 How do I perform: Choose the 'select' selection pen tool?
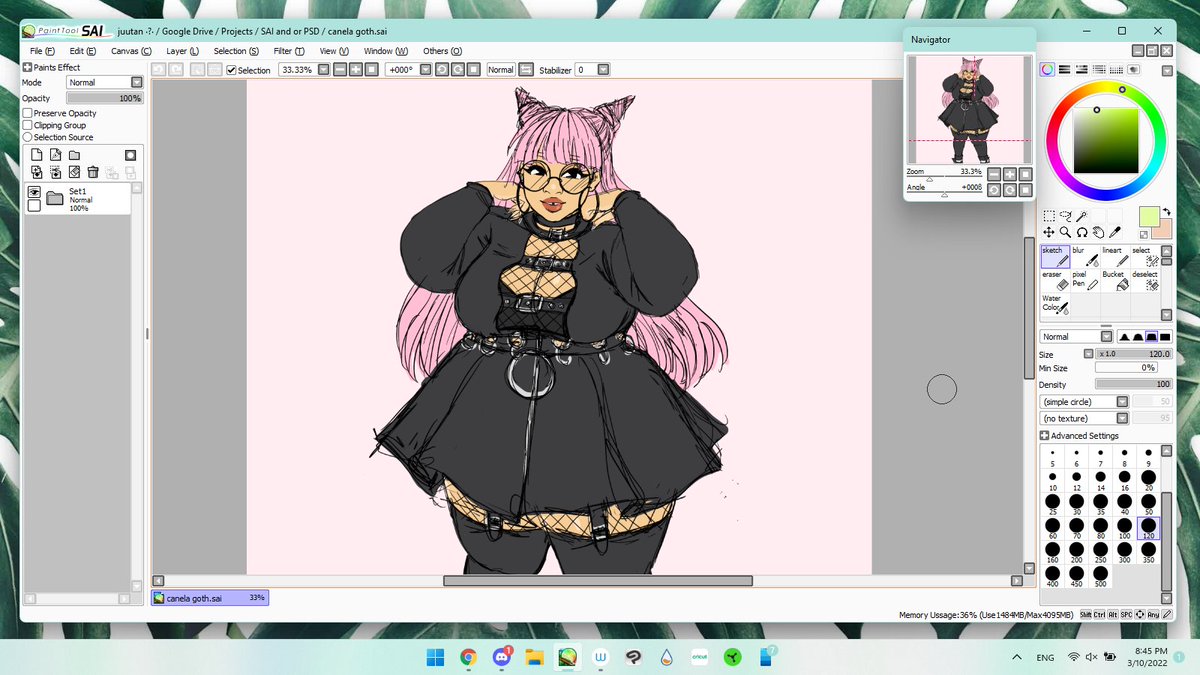(x=1145, y=256)
